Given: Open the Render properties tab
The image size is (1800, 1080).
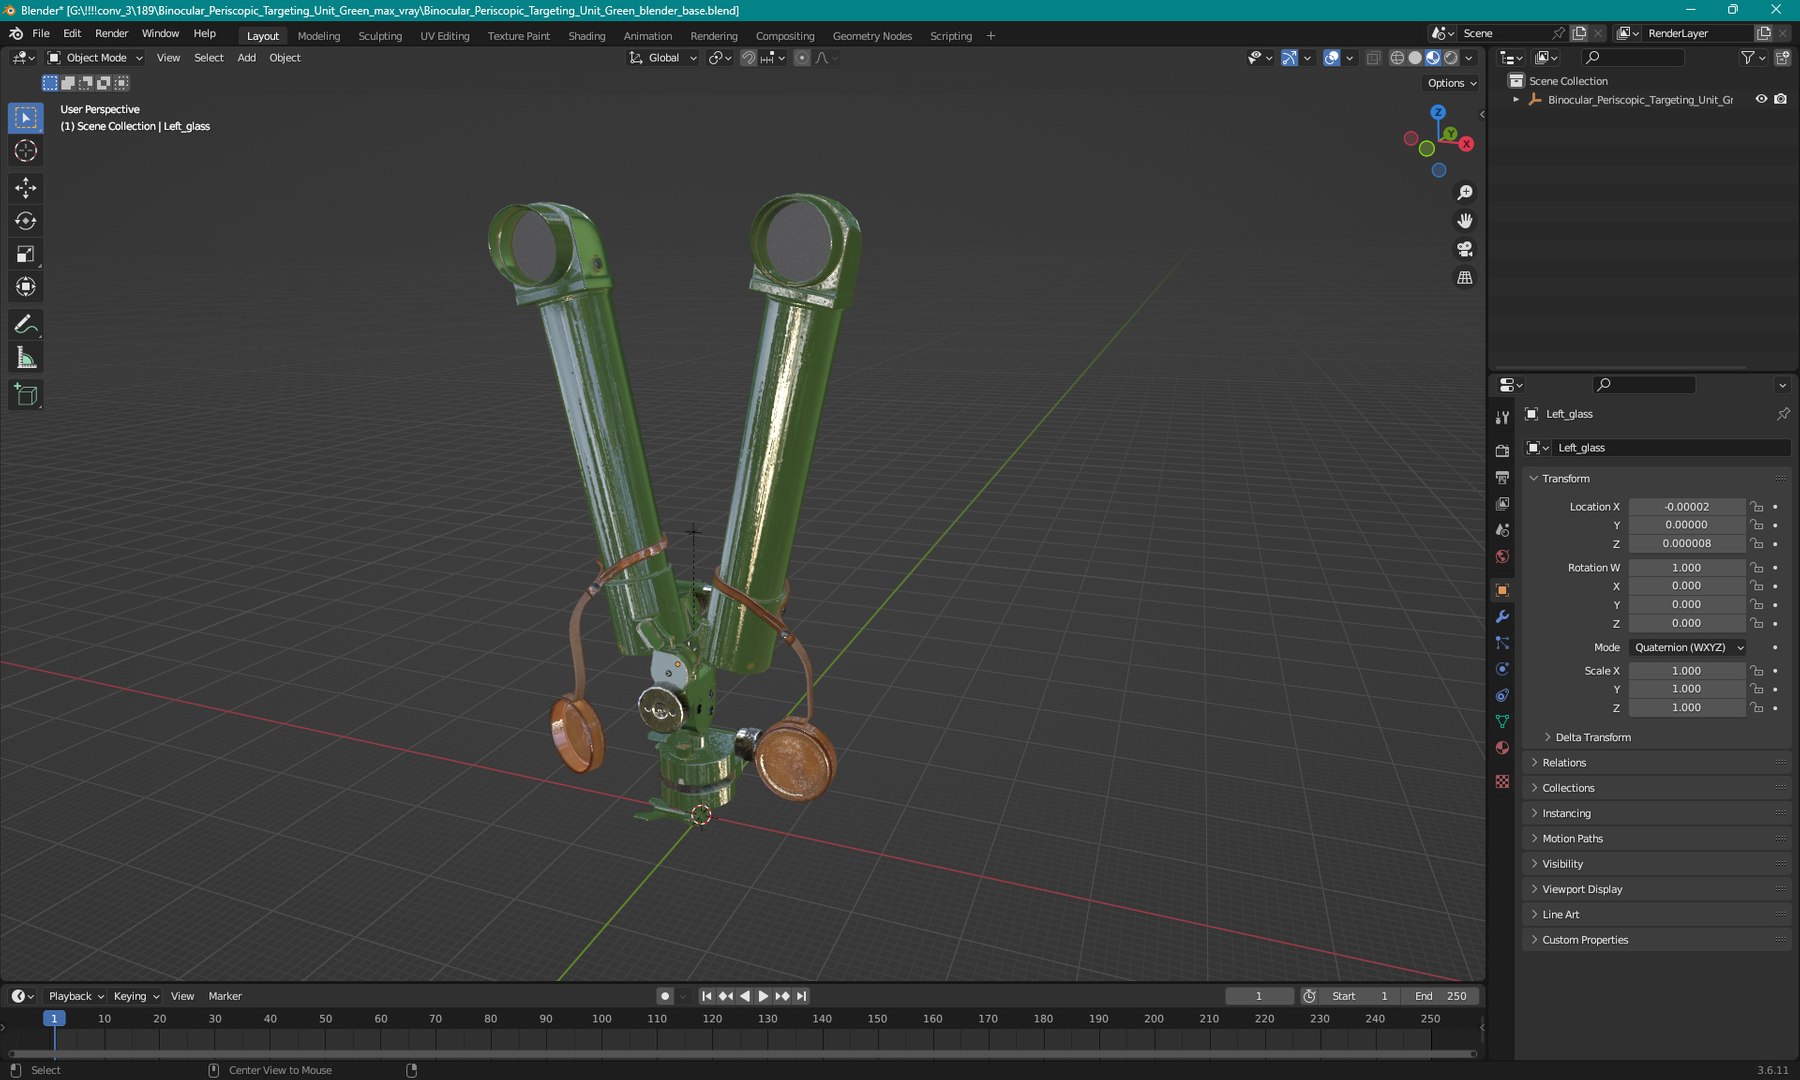Looking at the screenshot, I should pyautogui.click(x=1502, y=451).
